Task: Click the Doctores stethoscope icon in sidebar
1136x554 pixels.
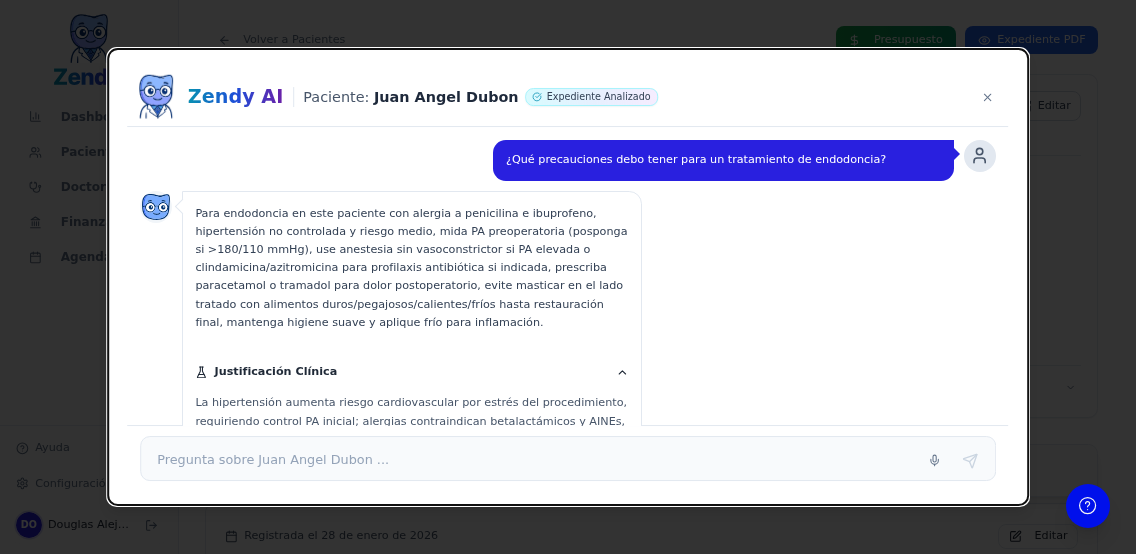Action: tap(35, 187)
